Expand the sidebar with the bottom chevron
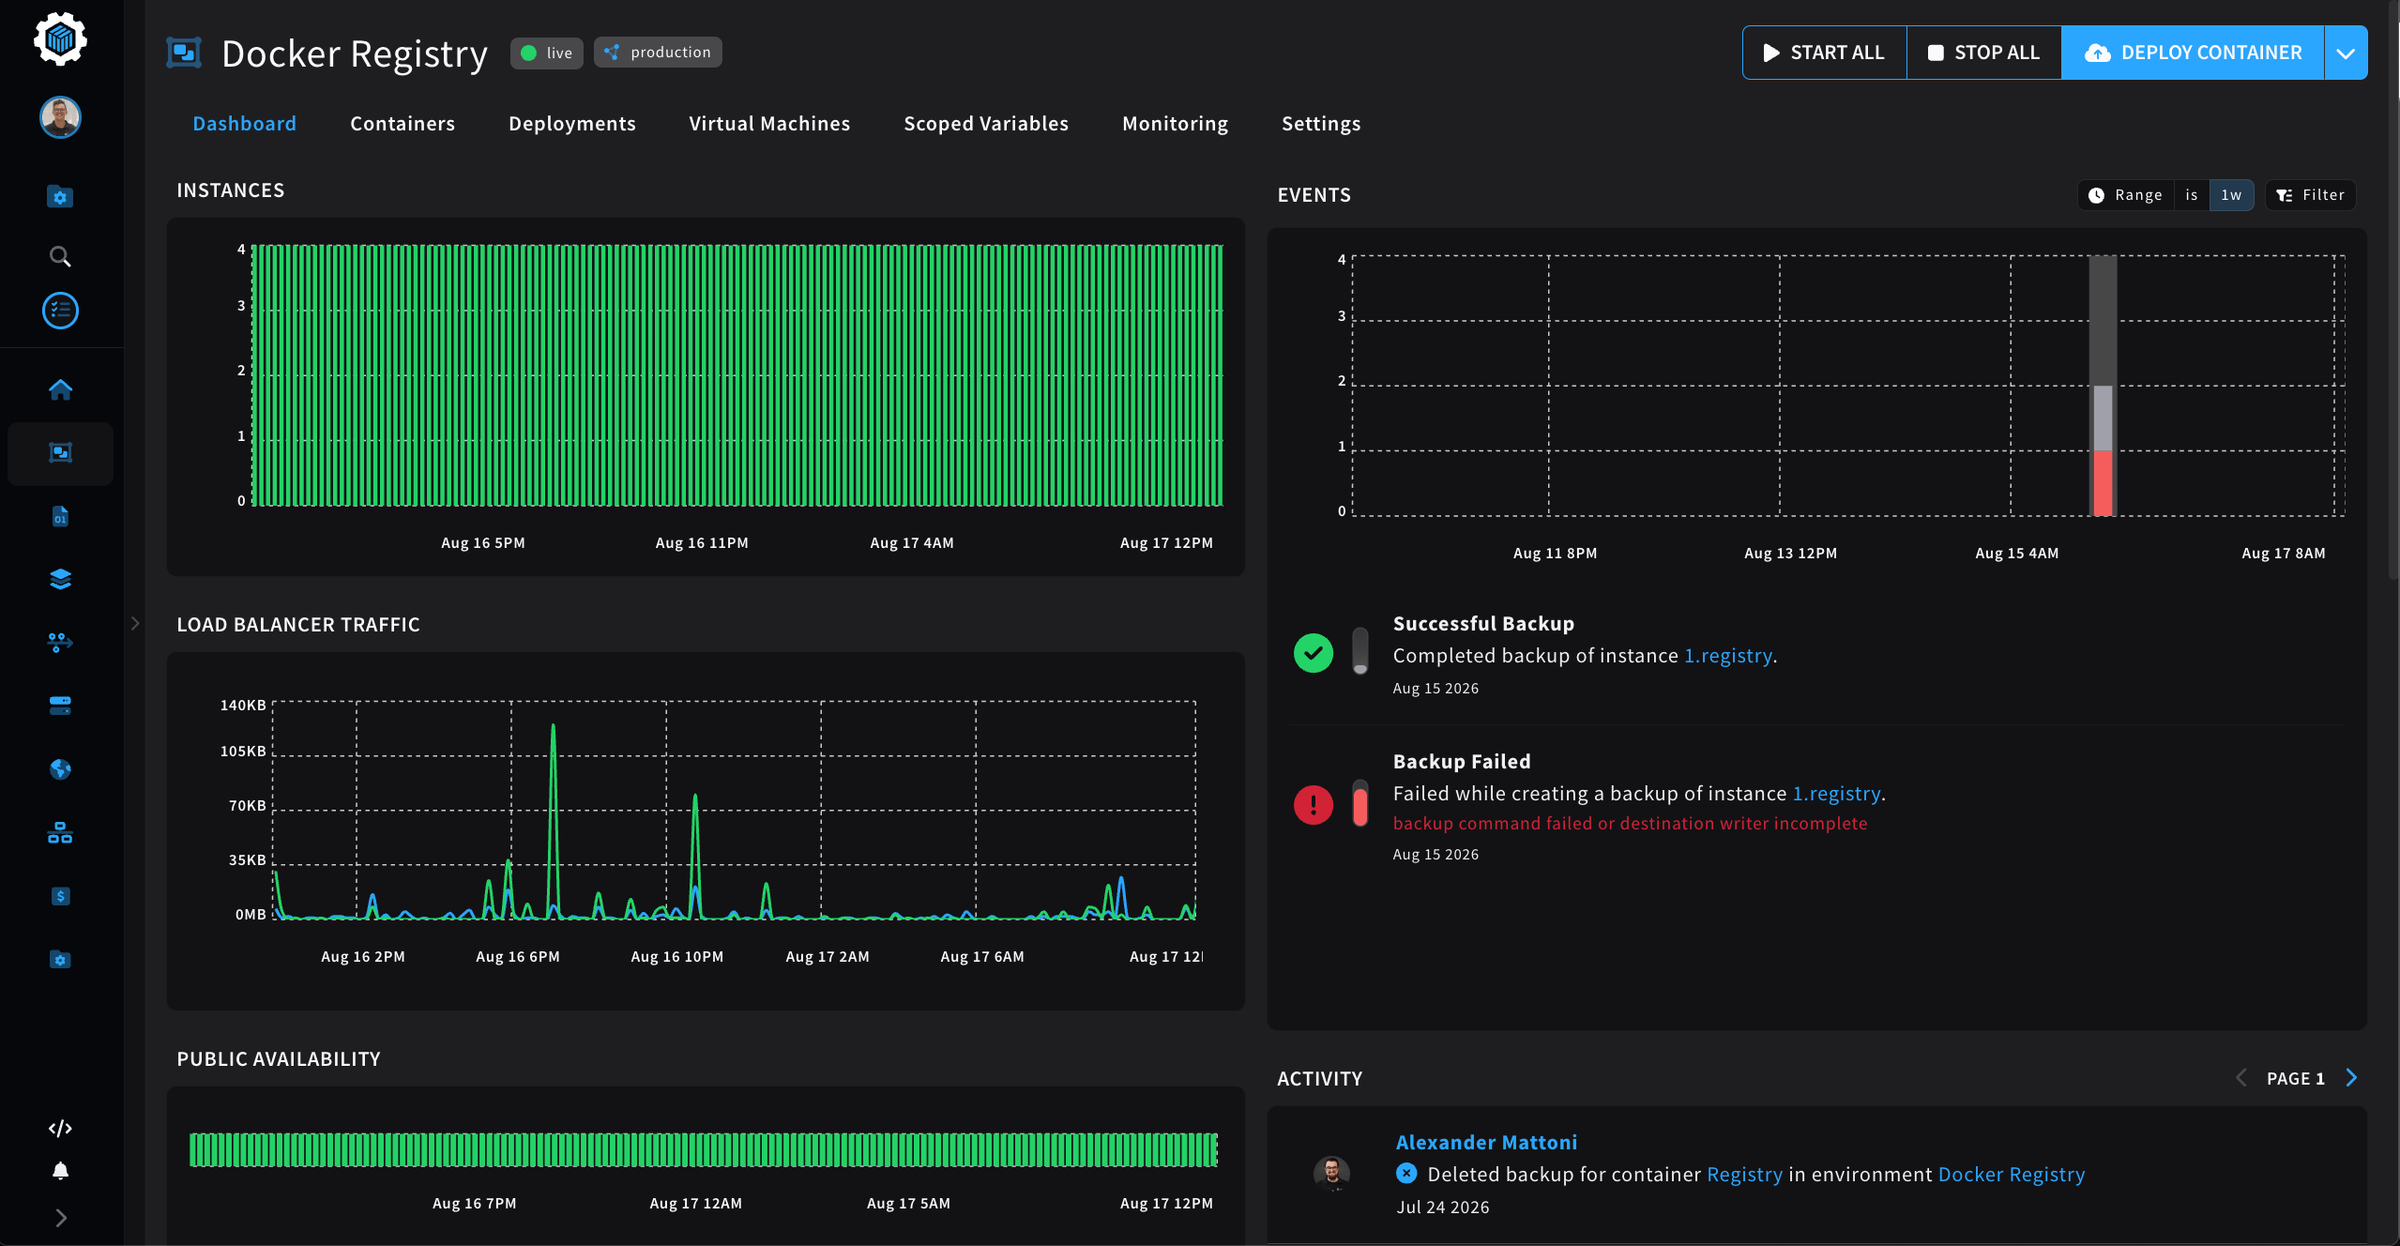This screenshot has height=1246, width=2400. pos(60,1218)
